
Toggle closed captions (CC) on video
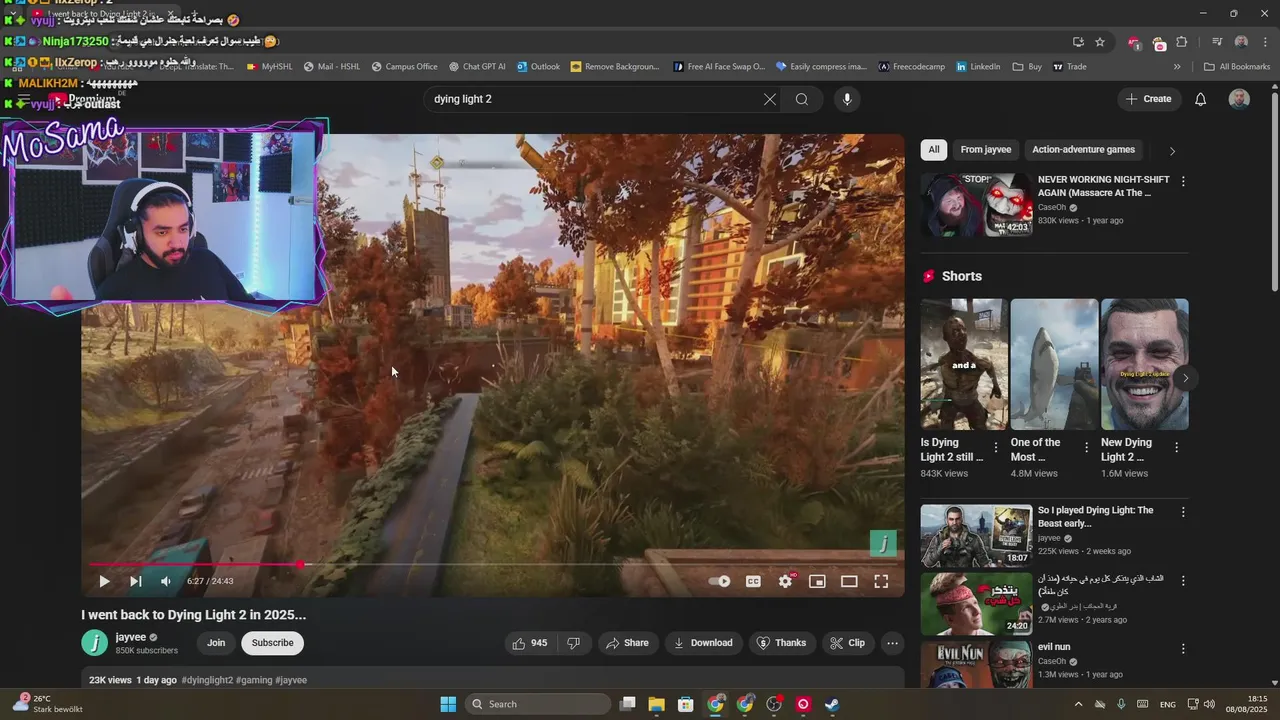pyautogui.click(x=753, y=581)
